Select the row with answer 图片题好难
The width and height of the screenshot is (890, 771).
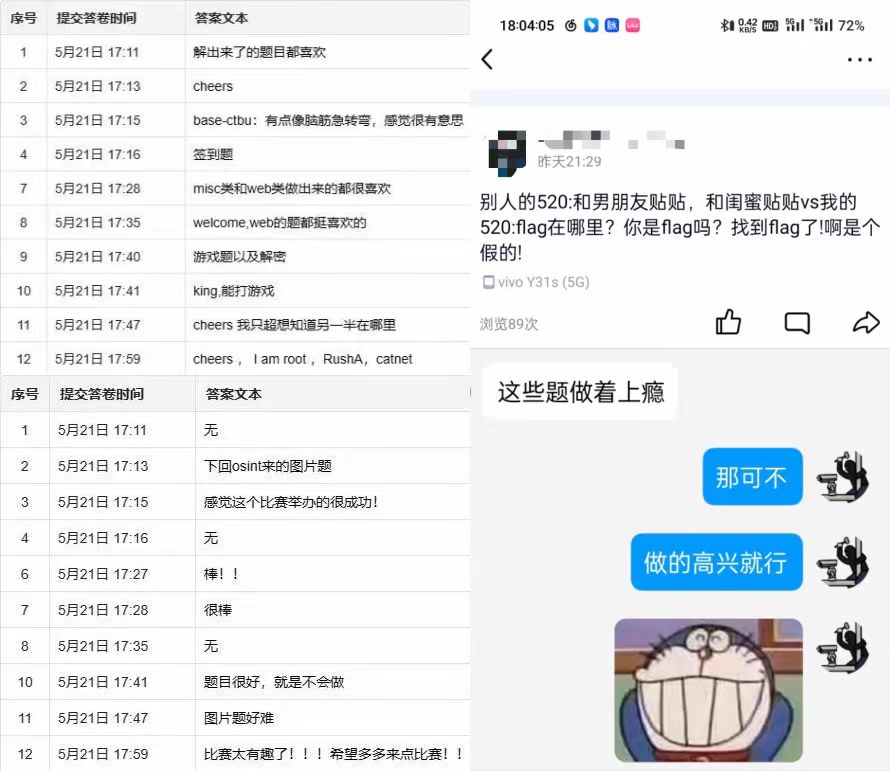point(233,718)
